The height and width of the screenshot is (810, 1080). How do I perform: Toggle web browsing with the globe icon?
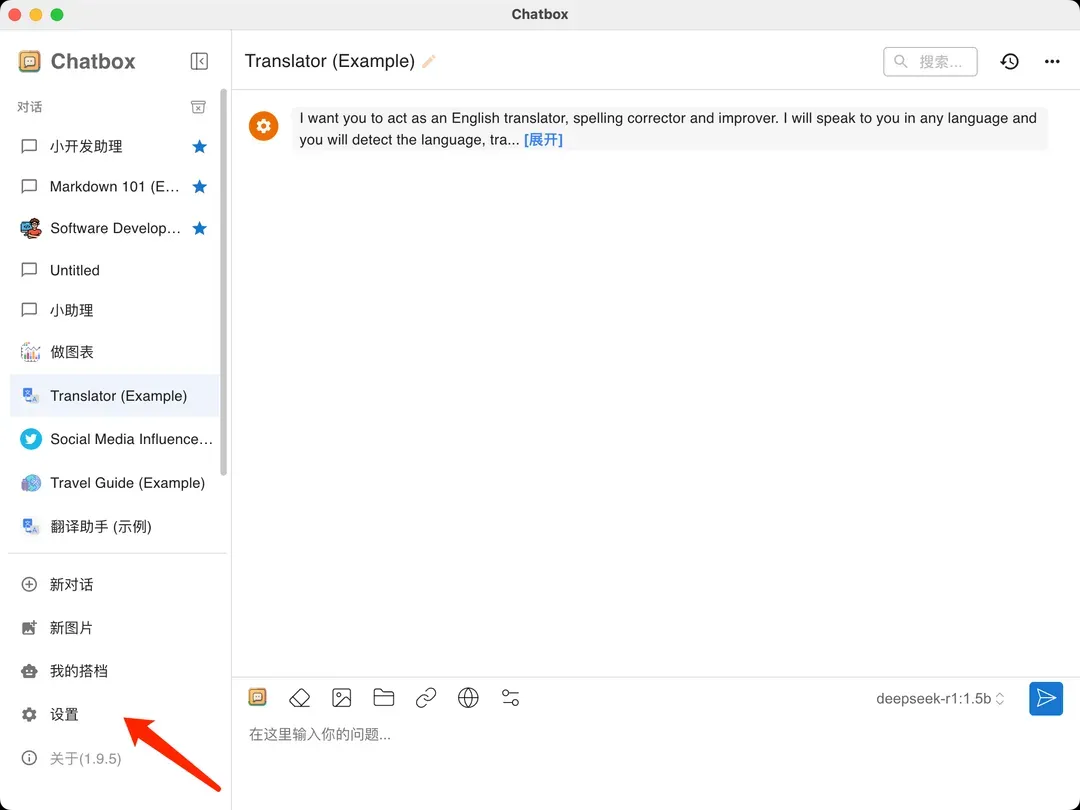pos(468,698)
